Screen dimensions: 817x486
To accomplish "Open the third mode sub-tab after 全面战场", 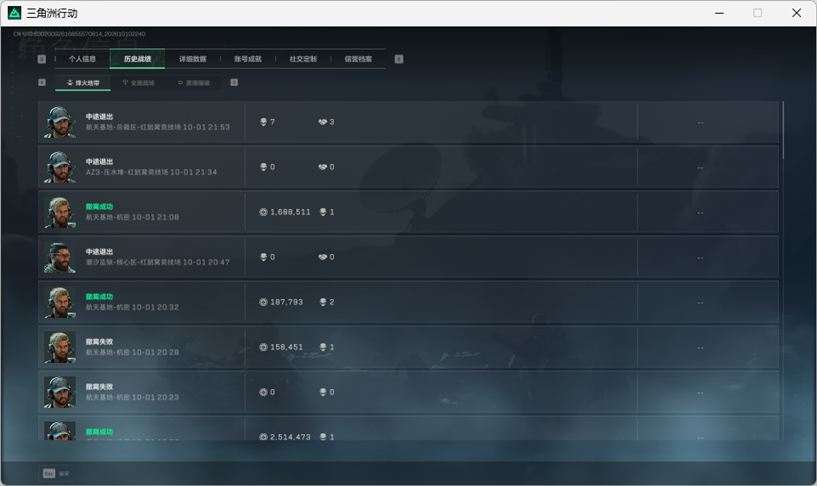I will click(x=194, y=83).
